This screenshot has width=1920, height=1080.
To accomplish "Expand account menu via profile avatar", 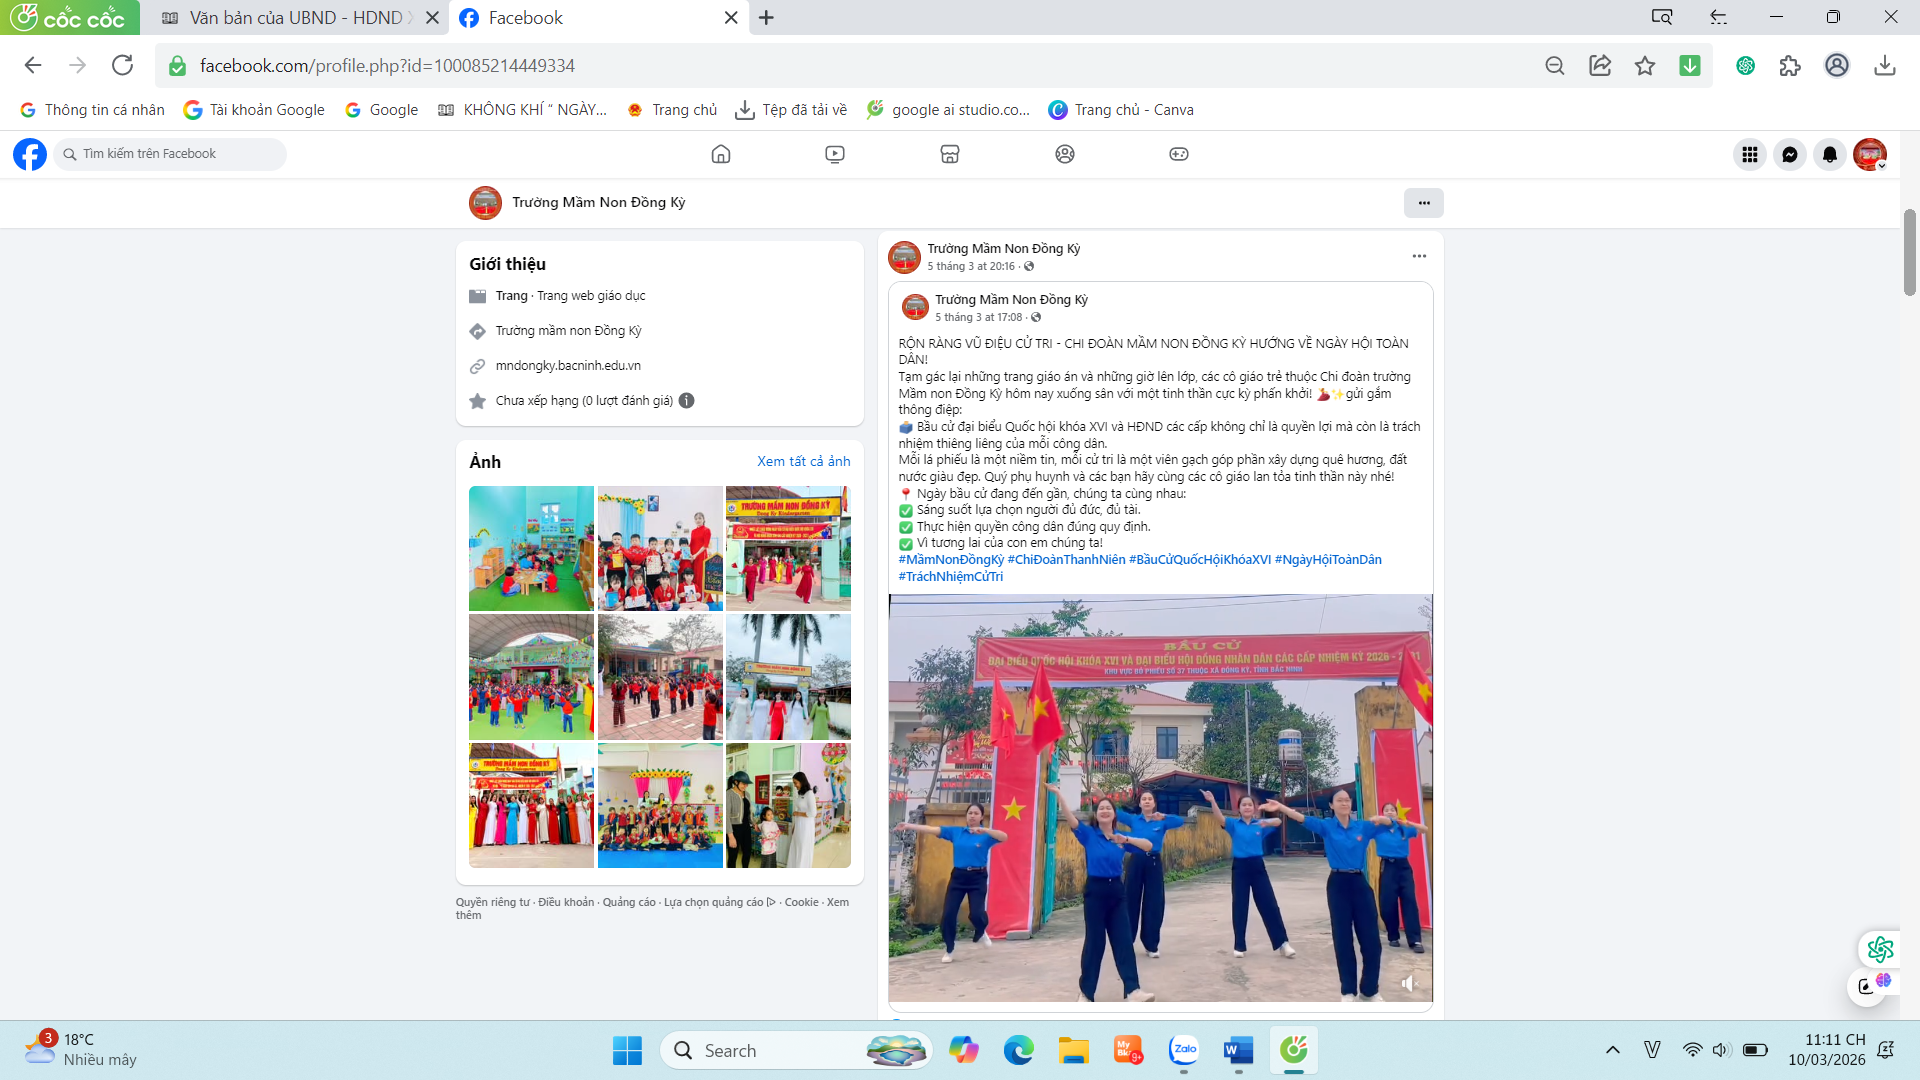I will point(1869,154).
